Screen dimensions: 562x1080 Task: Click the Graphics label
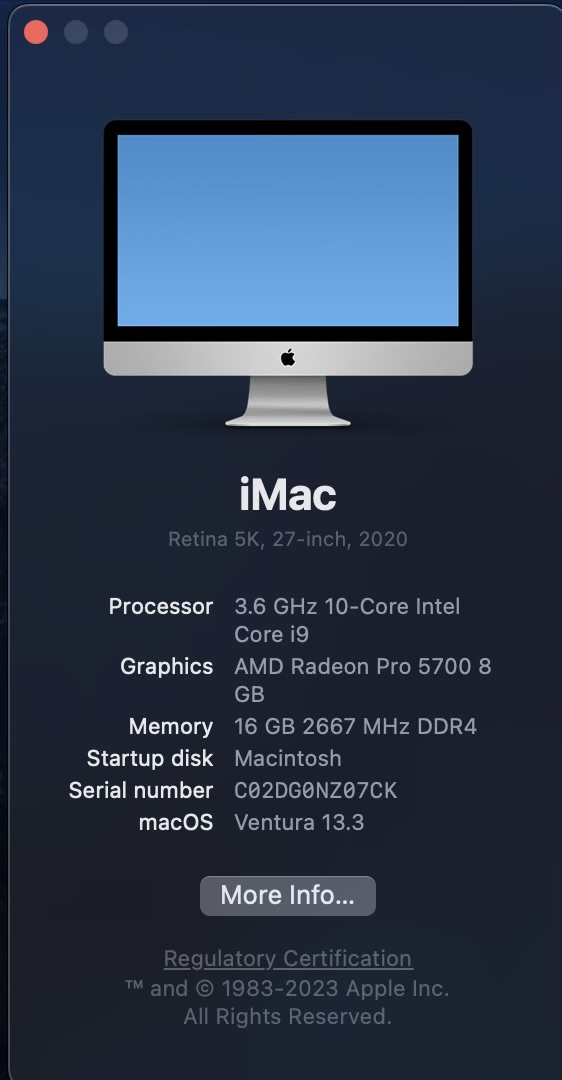167,667
